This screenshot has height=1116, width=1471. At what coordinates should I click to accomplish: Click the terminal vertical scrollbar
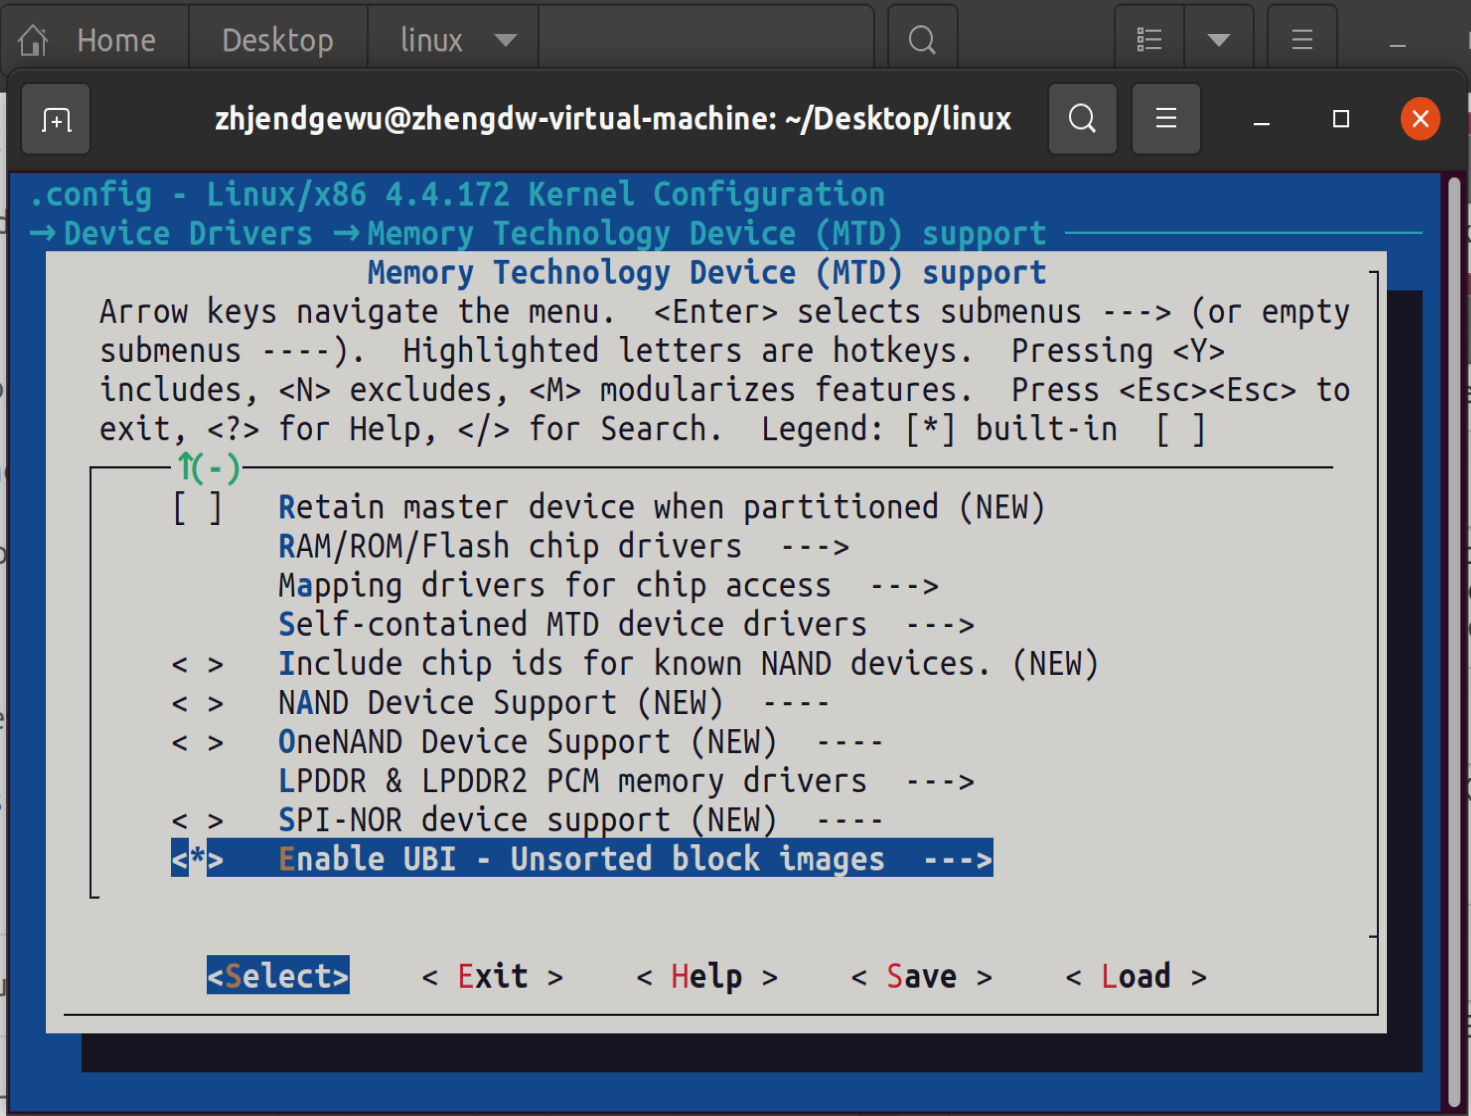pyautogui.click(x=1454, y=640)
